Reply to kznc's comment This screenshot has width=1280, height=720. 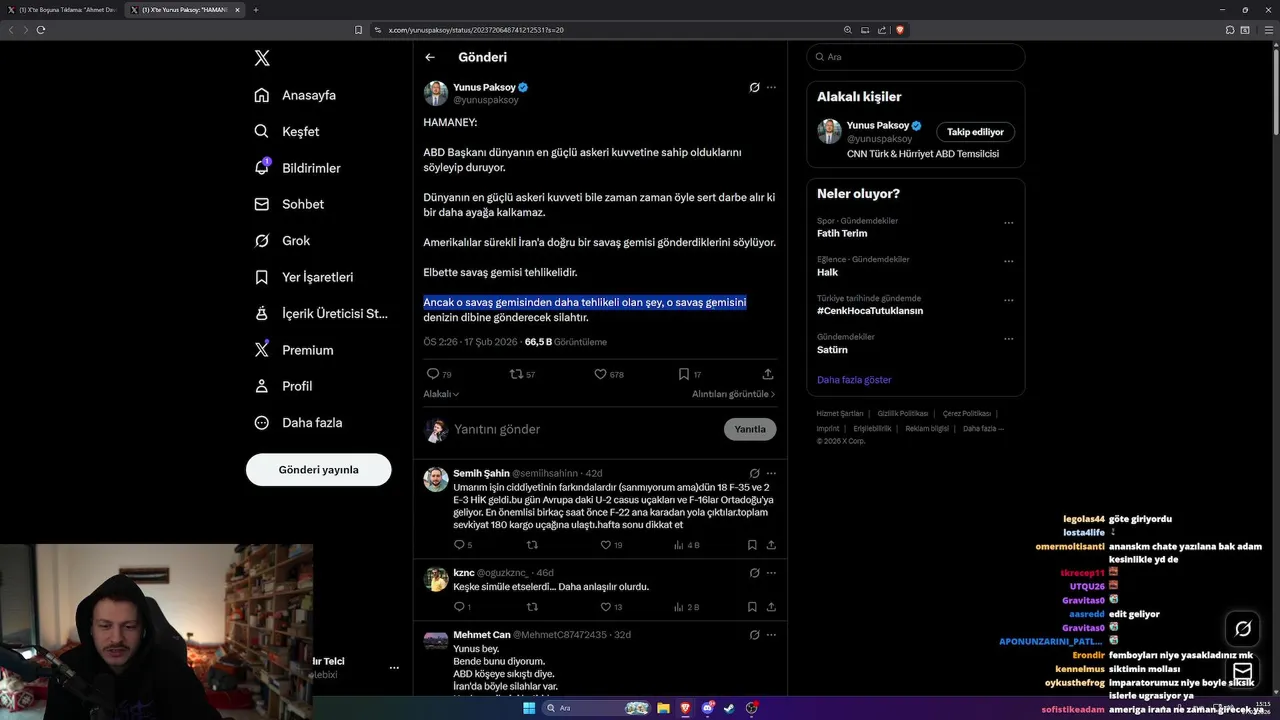[459, 607]
